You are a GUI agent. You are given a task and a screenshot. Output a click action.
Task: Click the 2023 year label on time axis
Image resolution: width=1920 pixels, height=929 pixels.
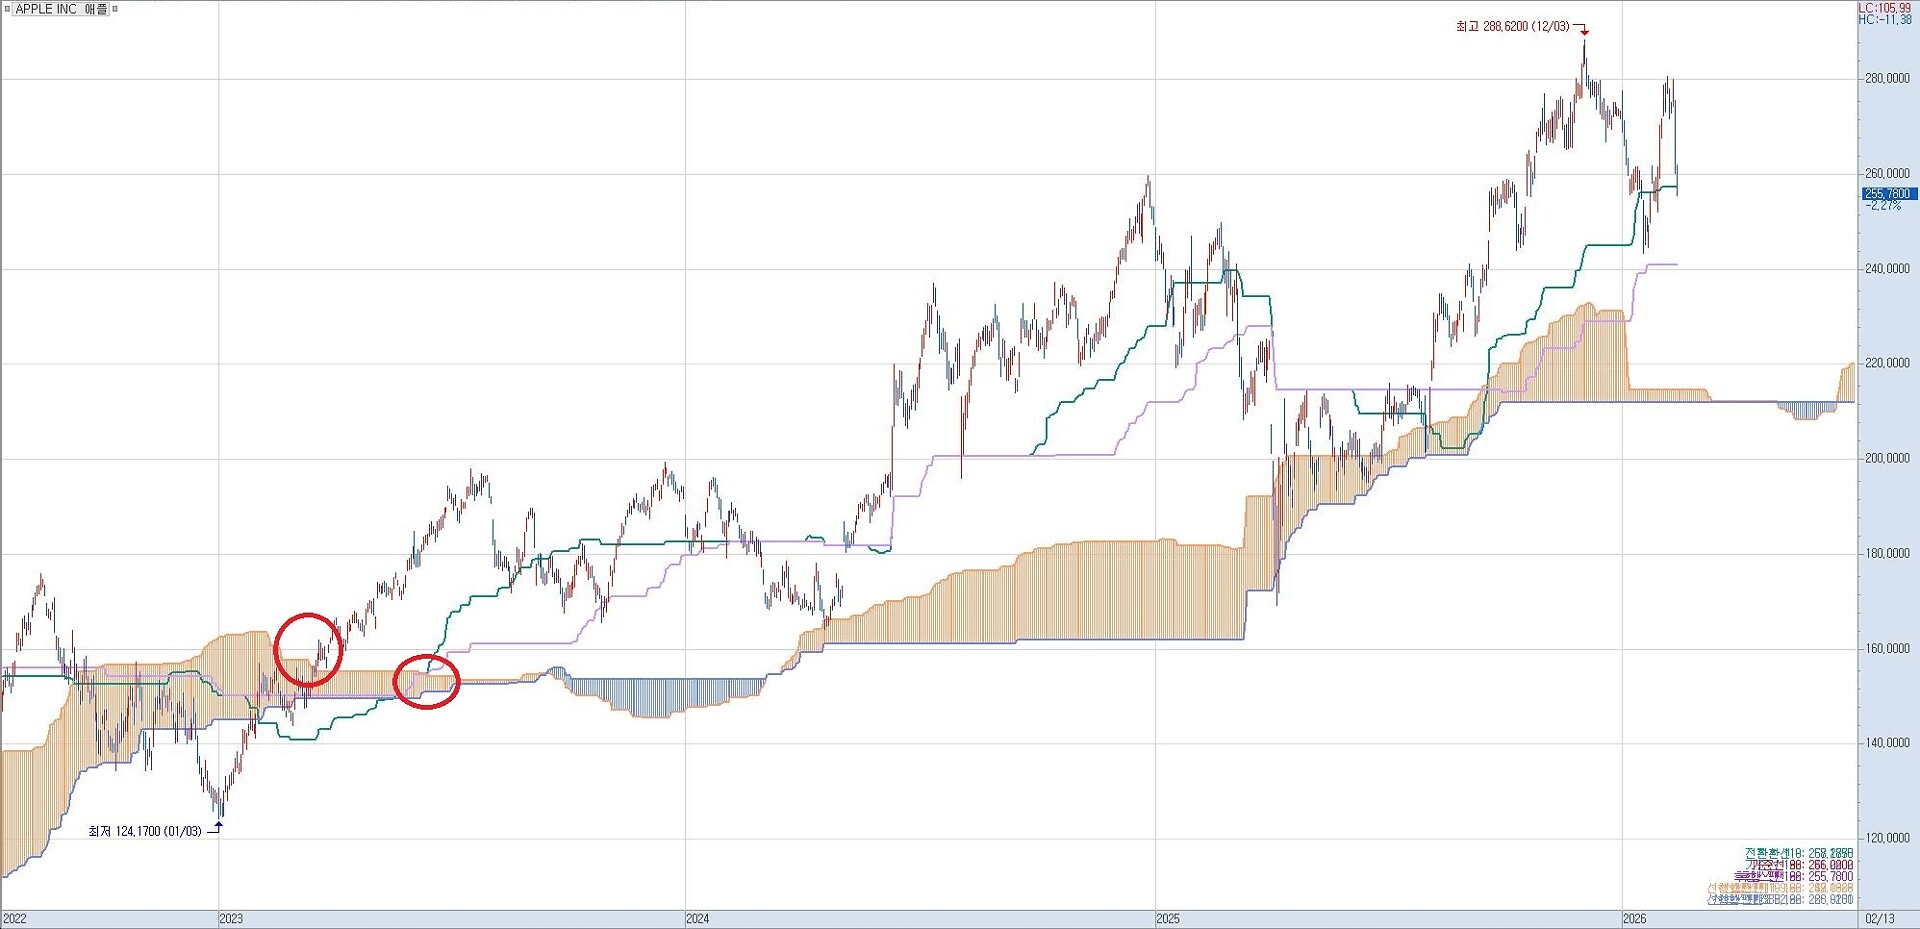coord(231,919)
